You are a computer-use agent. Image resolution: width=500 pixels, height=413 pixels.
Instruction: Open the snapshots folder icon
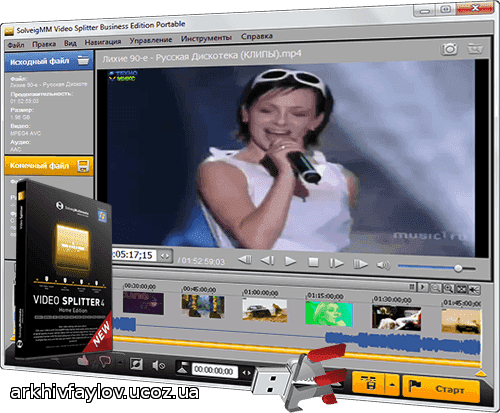(475, 49)
